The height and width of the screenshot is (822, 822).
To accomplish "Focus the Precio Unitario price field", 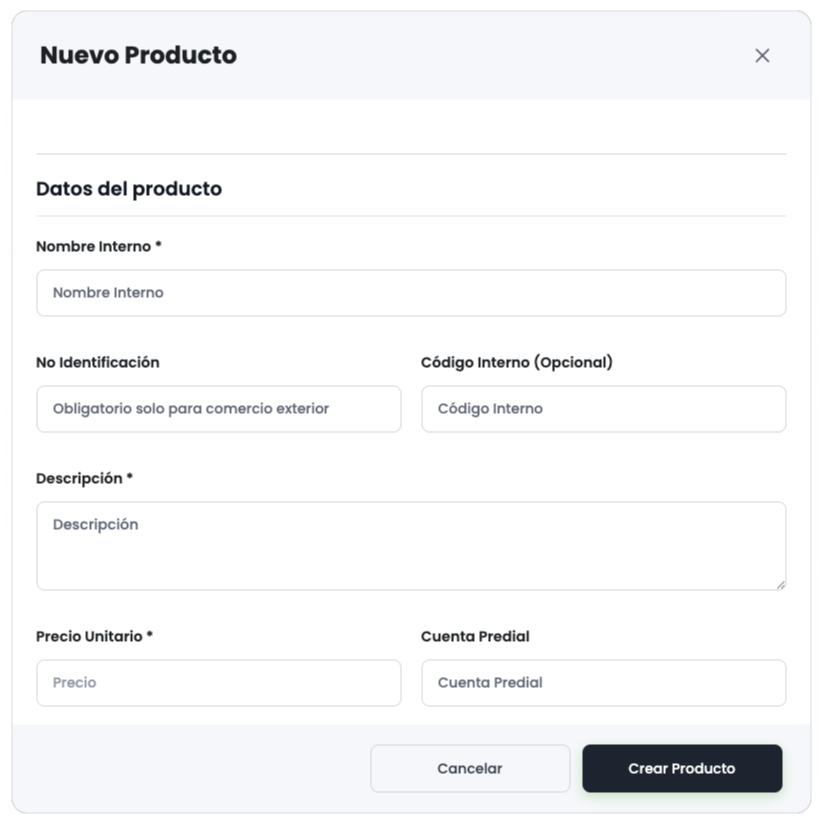I will [x=218, y=683].
